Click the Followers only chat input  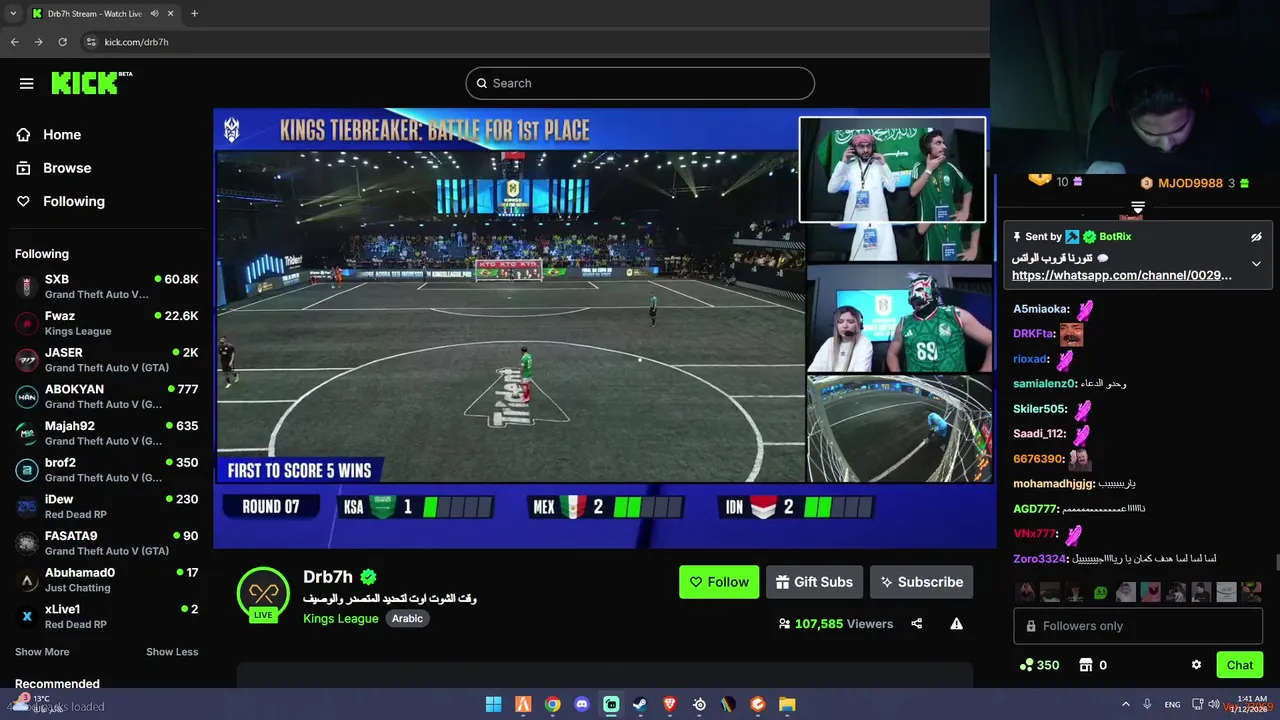click(x=1138, y=626)
